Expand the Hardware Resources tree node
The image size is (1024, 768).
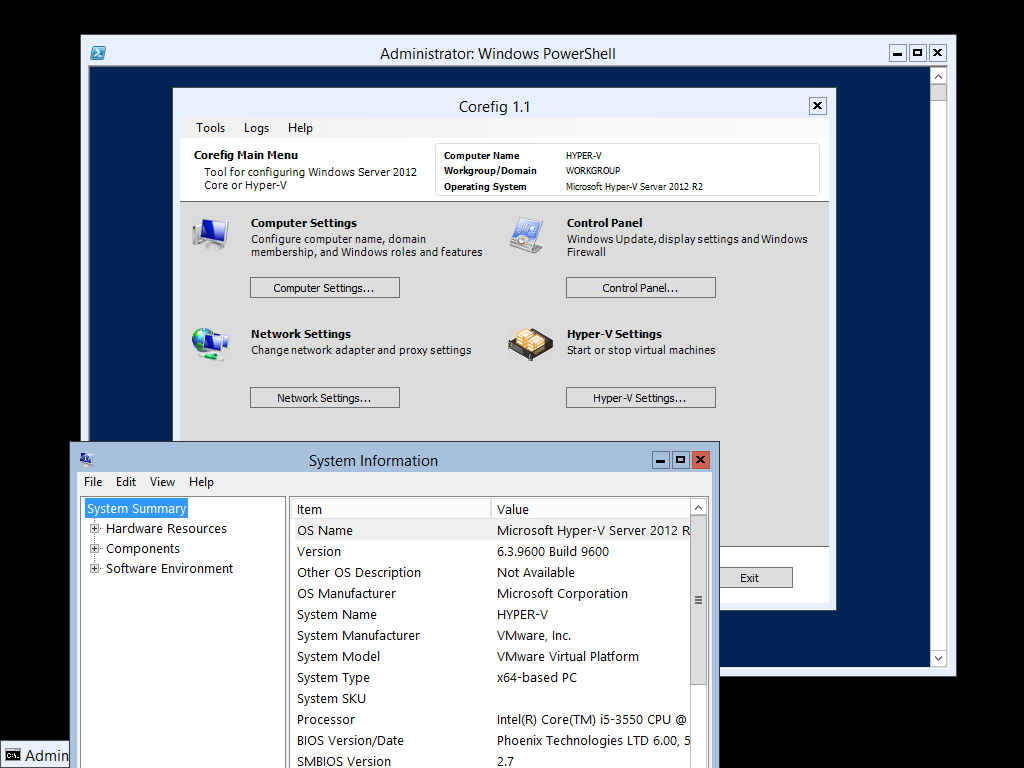95,528
